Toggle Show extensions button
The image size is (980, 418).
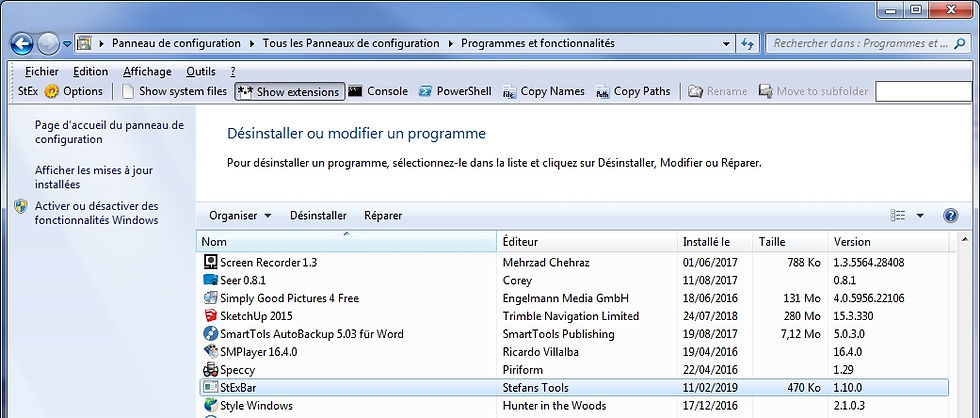[289, 91]
